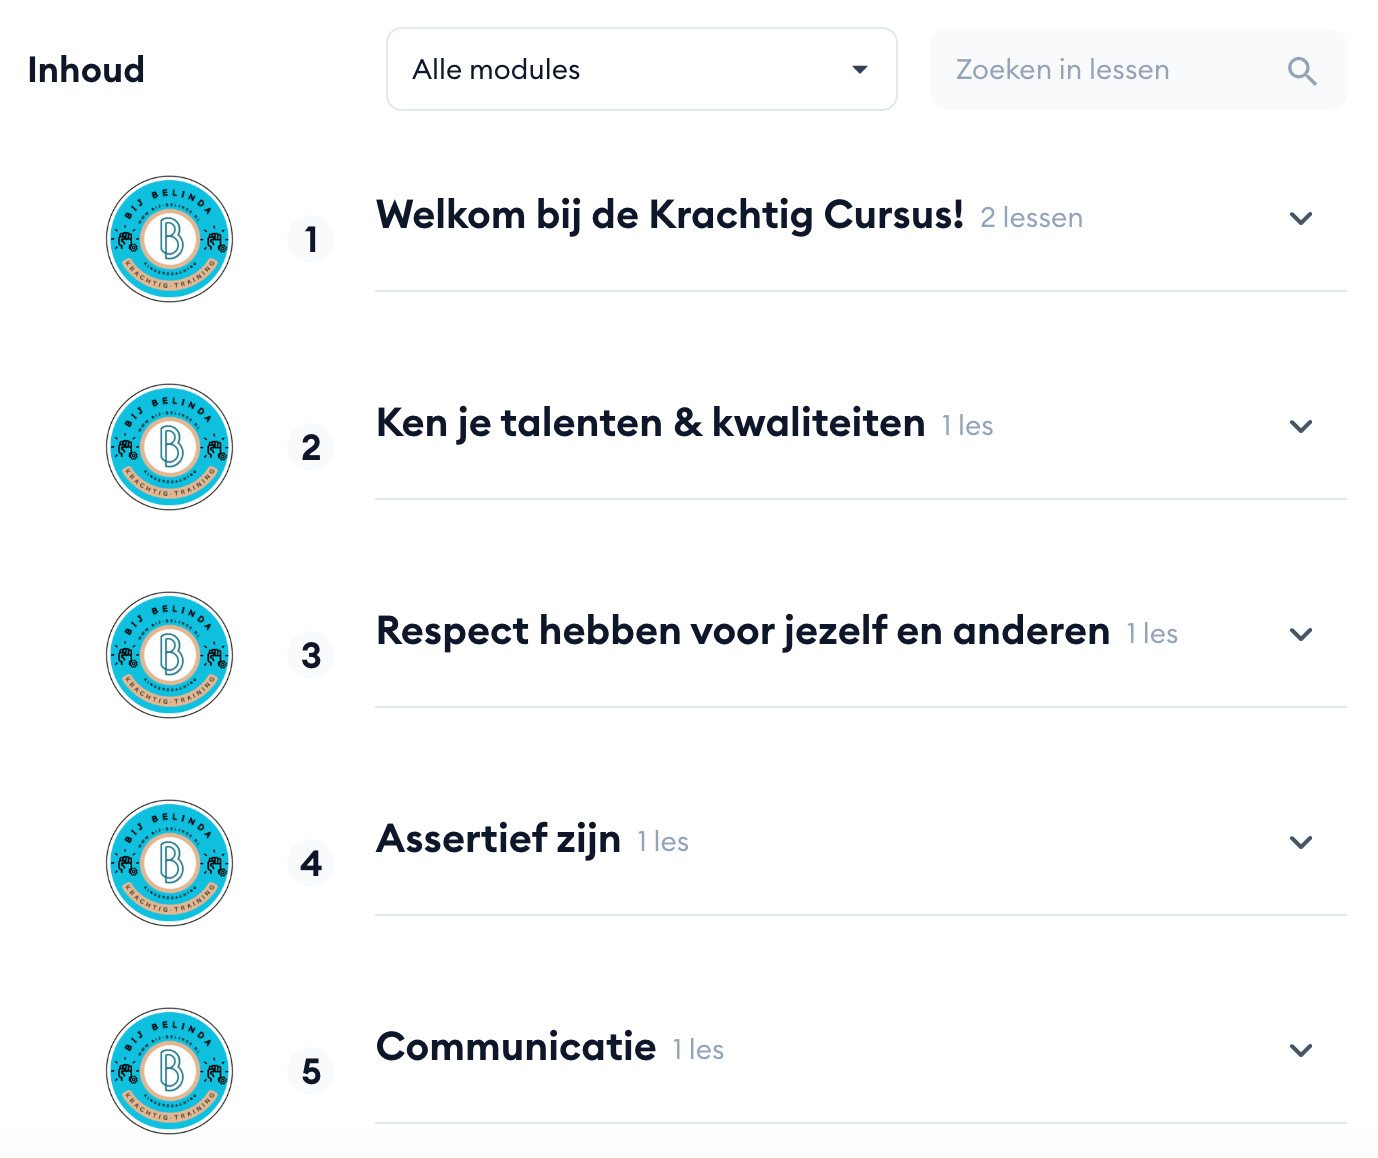The width and height of the screenshot is (1378, 1158).
Task: Click the round logo next to module 3
Action: [170, 655]
